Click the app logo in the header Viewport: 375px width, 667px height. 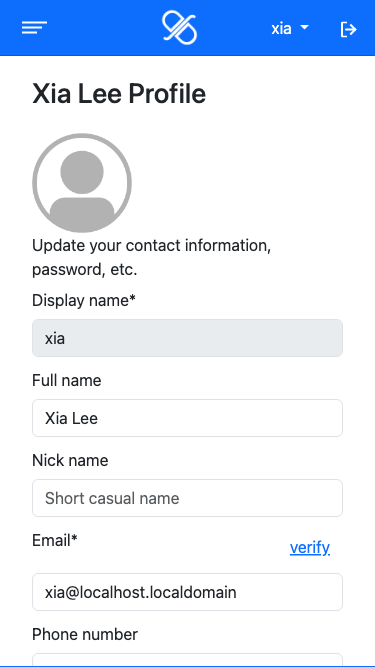[x=179, y=28]
